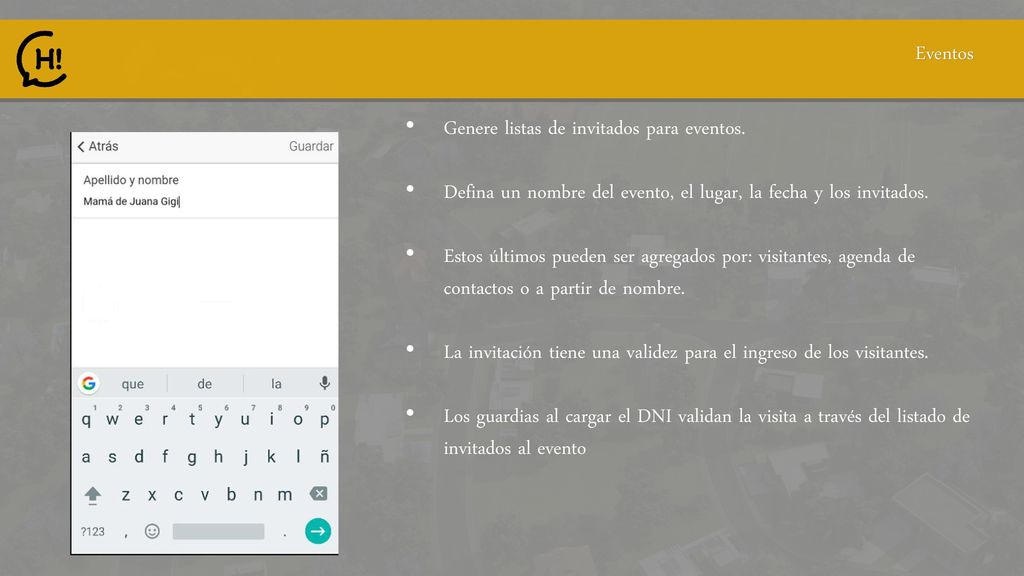The height and width of the screenshot is (576, 1024).
Task: Tap the 'k' key
Action: click(x=272, y=457)
